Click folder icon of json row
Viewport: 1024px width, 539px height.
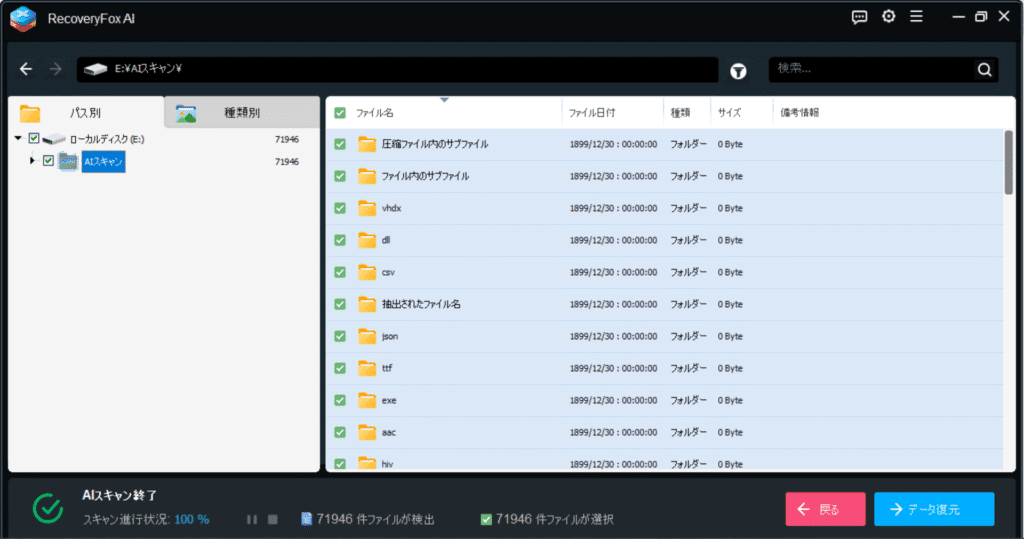(x=367, y=336)
